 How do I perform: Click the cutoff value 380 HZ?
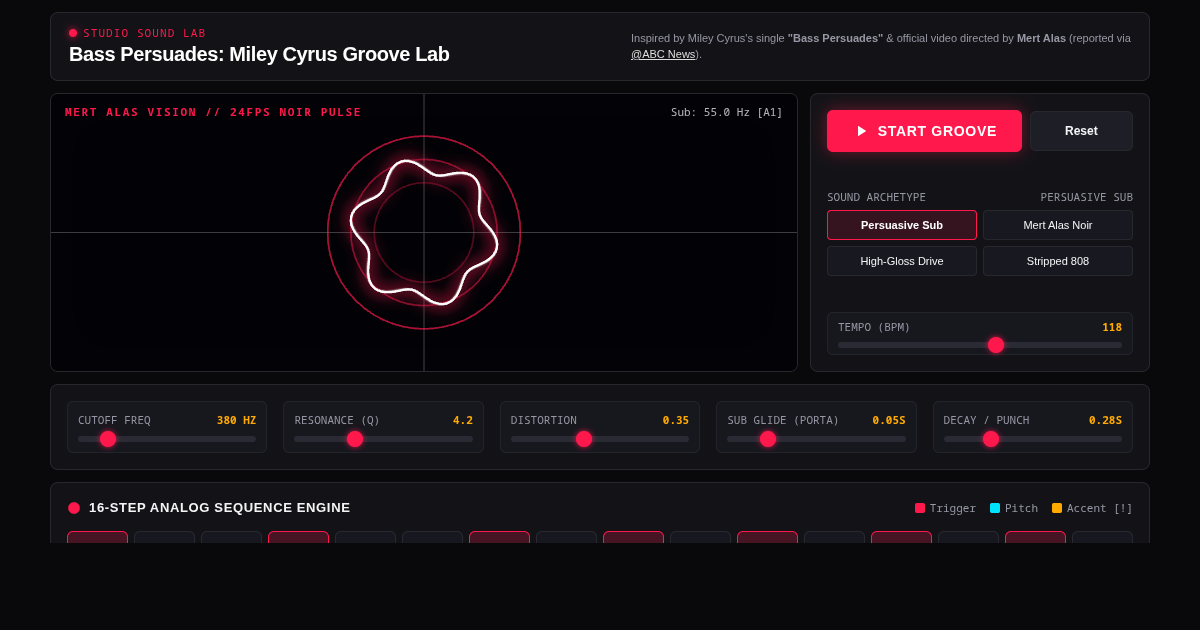[x=236, y=421]
